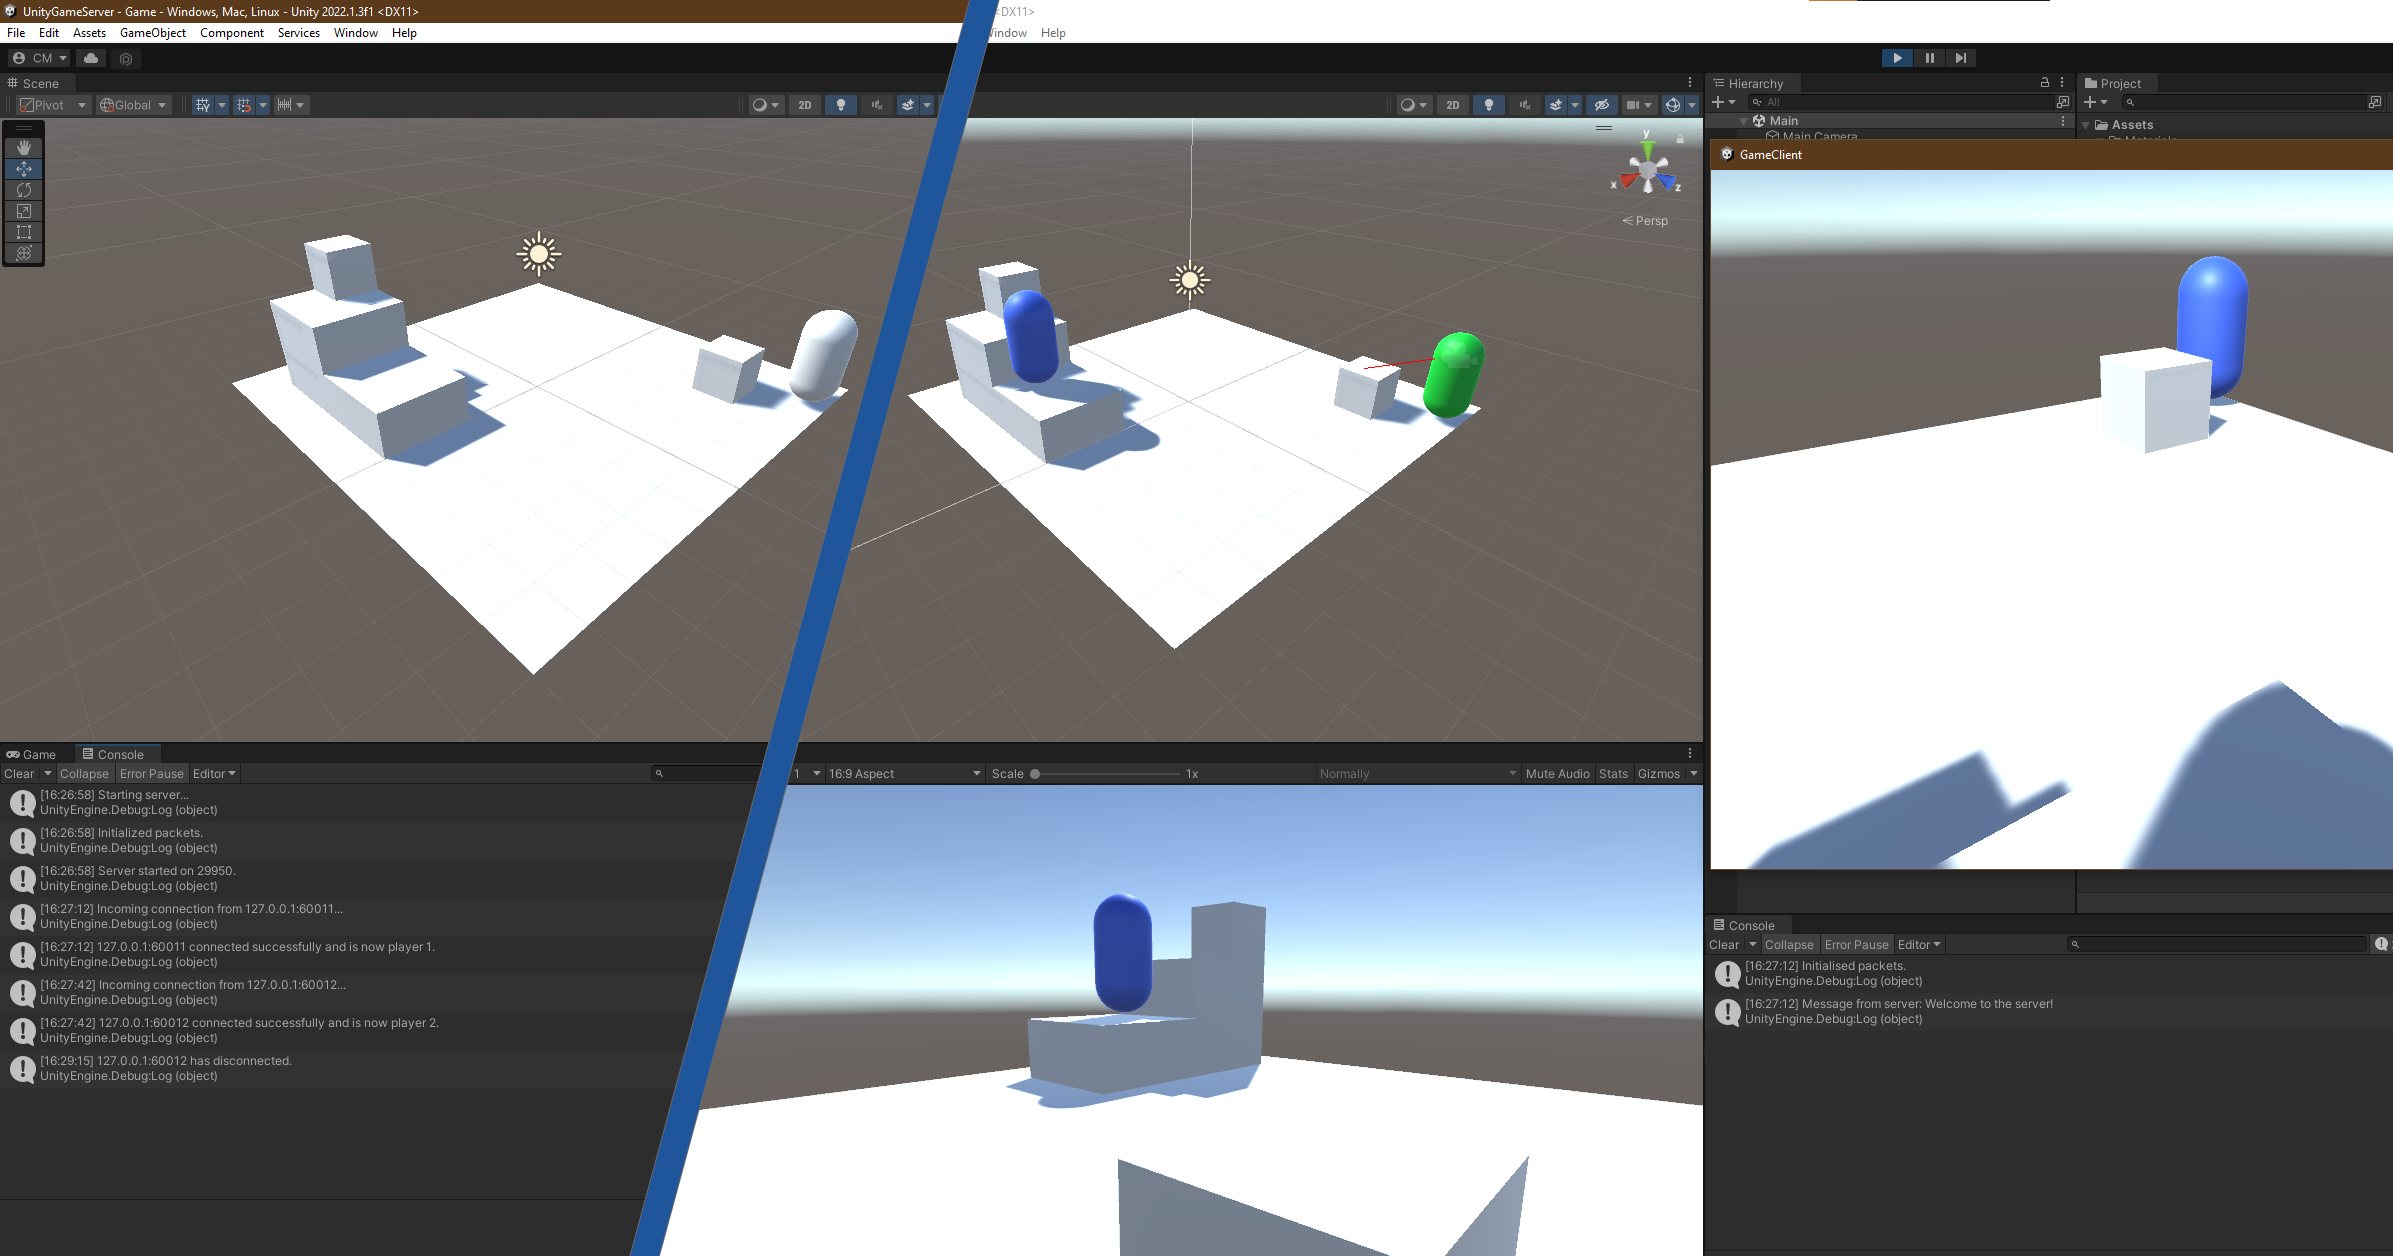Click Clear in left Console
Image resolution: width=2393 pixels, height=1256 pixels.
pyautogui.click(x=19, y=773)
